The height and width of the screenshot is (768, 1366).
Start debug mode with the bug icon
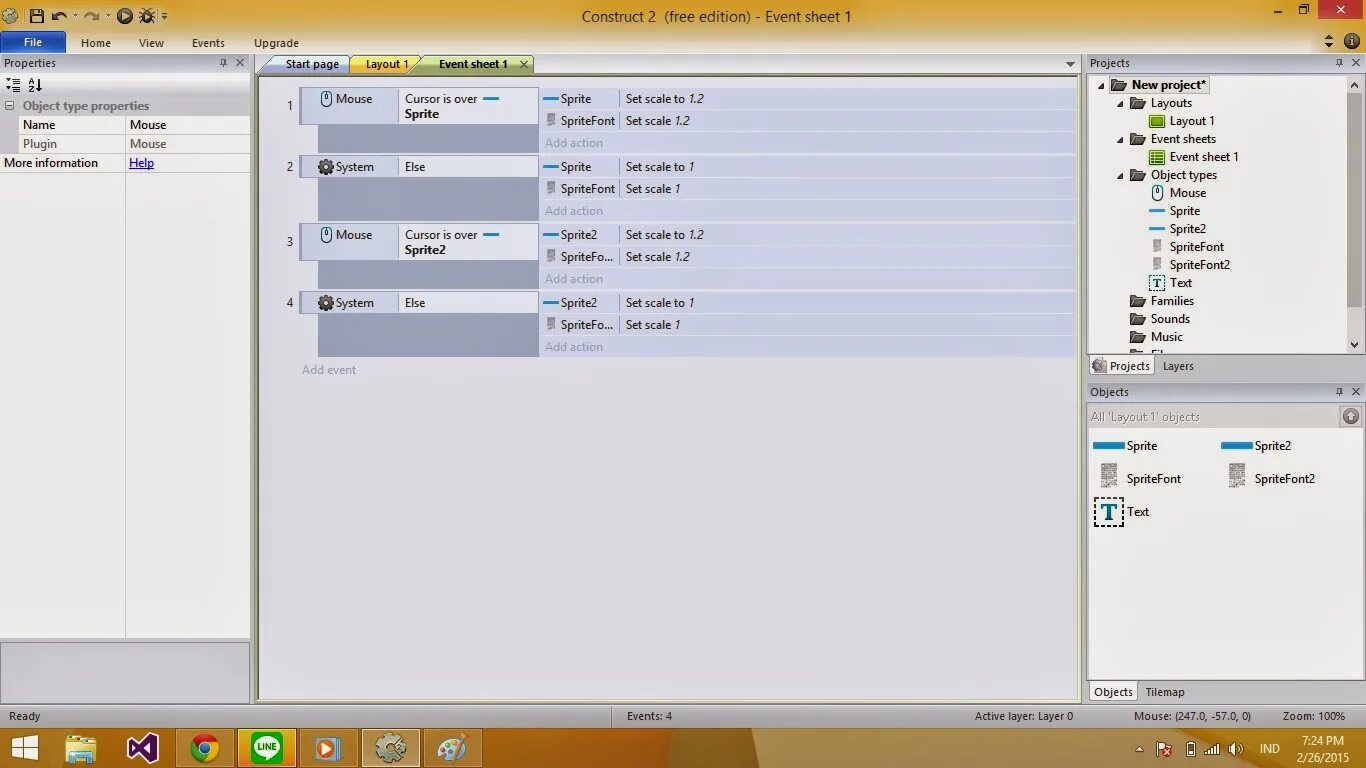[147, 16]
